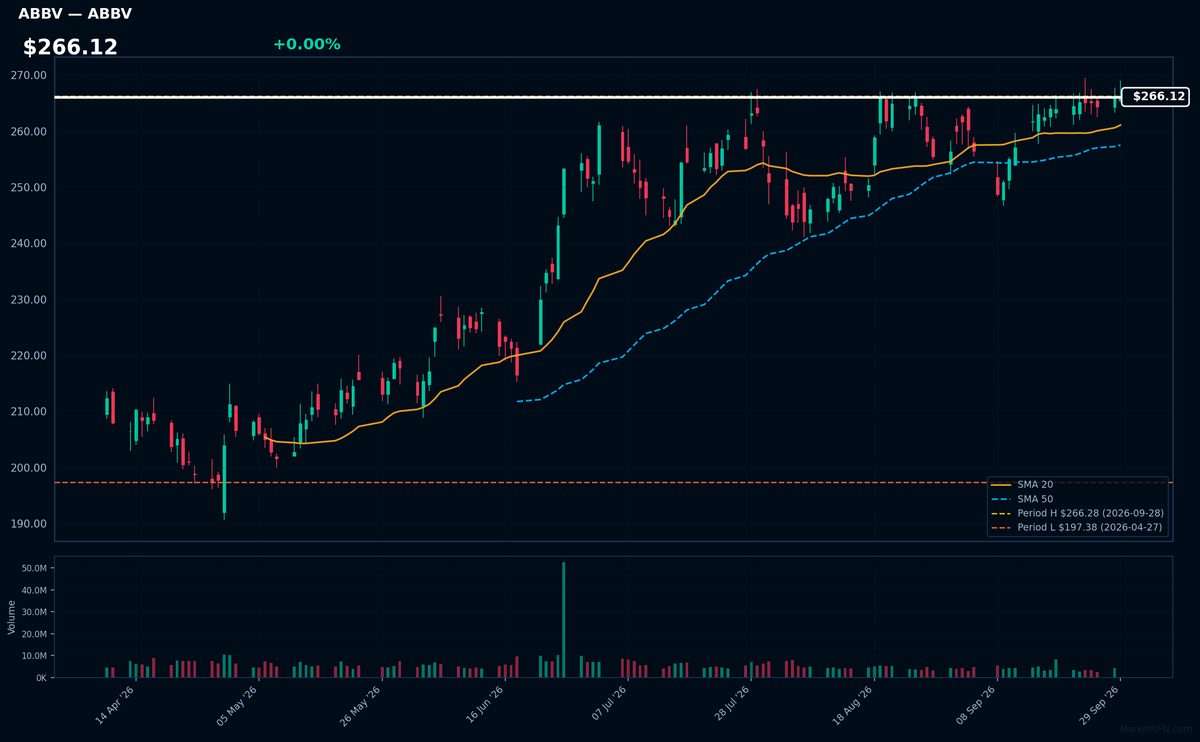Click the 07 Jul '26 date label
The width and height of the screenshot is (1200, 742).
click(608, 704)
